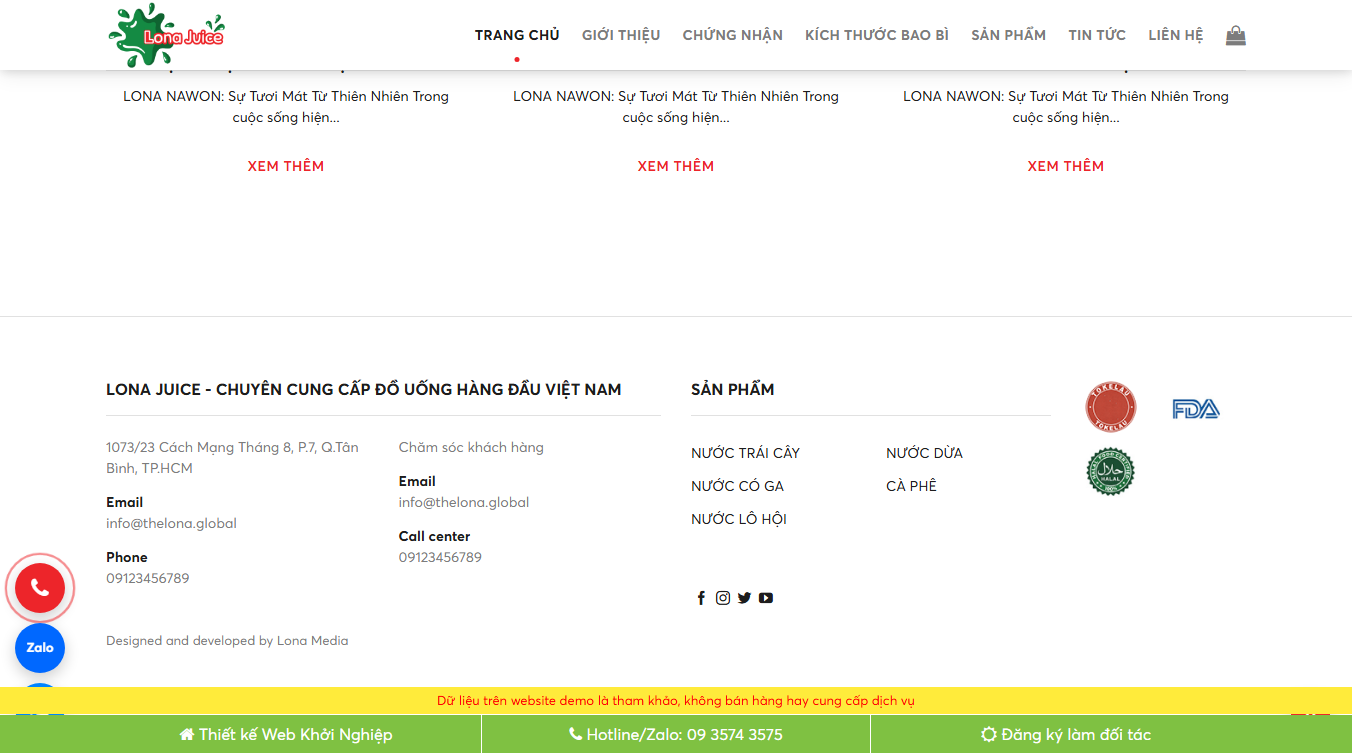Image resolution: width=1352 pixels, height=753 pixels.
Task: Click the 1073/23 Cách Mạng Tháng 8 address
Action: (232, 458)
